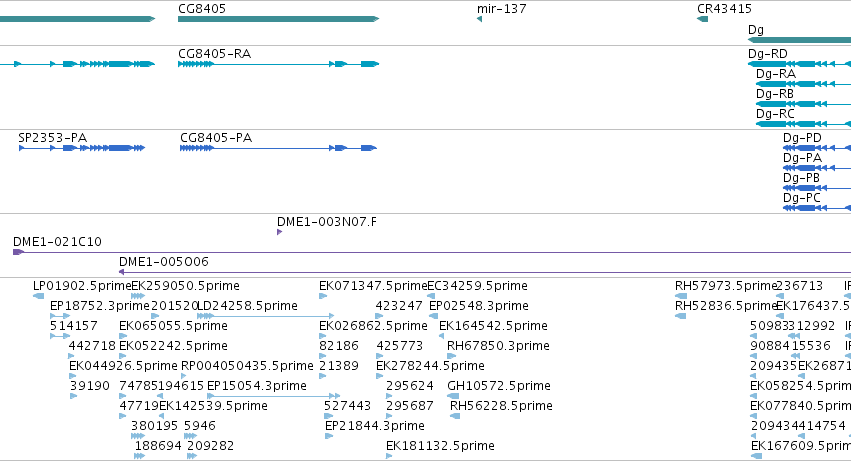
Task: Select the DME1-003N07.F purple arrow glyph
Action: pos(280,232)
